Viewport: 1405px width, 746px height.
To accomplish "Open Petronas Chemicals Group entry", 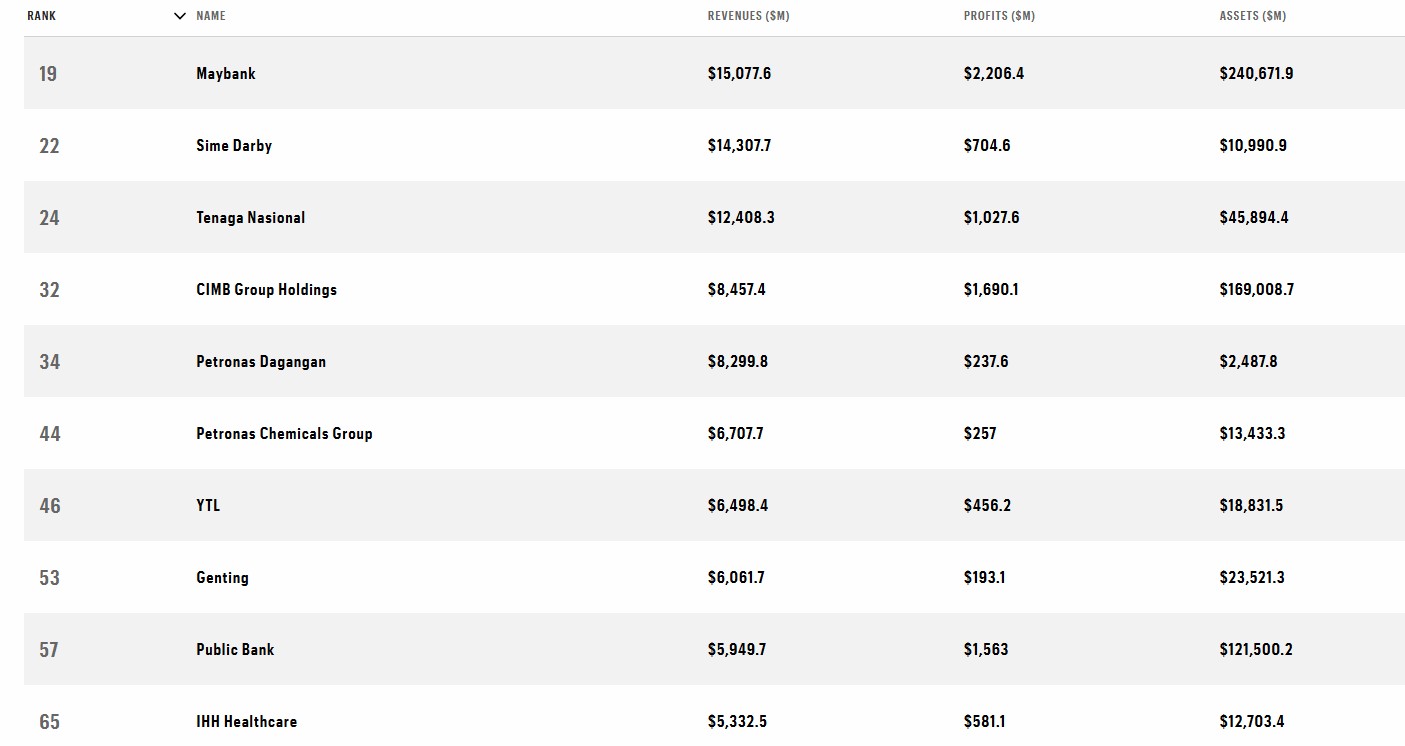I will point(284,434).
